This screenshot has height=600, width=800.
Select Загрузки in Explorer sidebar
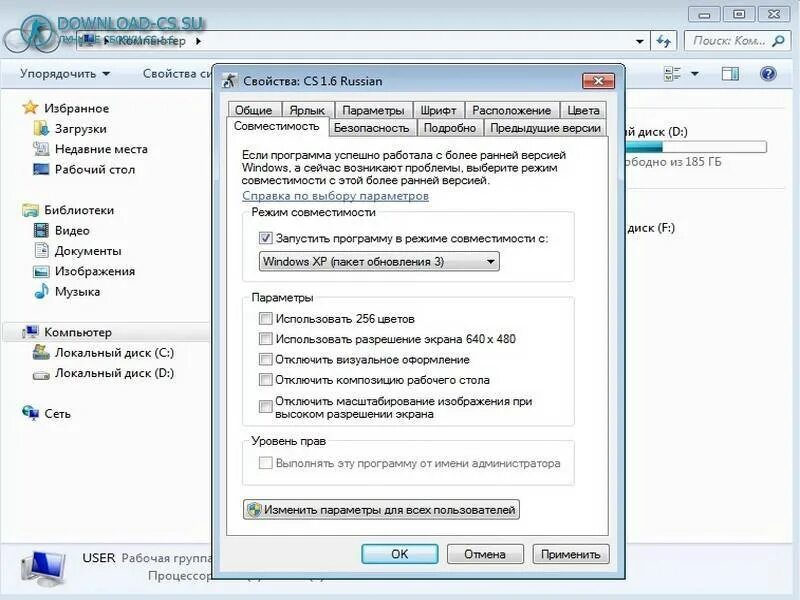[x=81, y=129]
